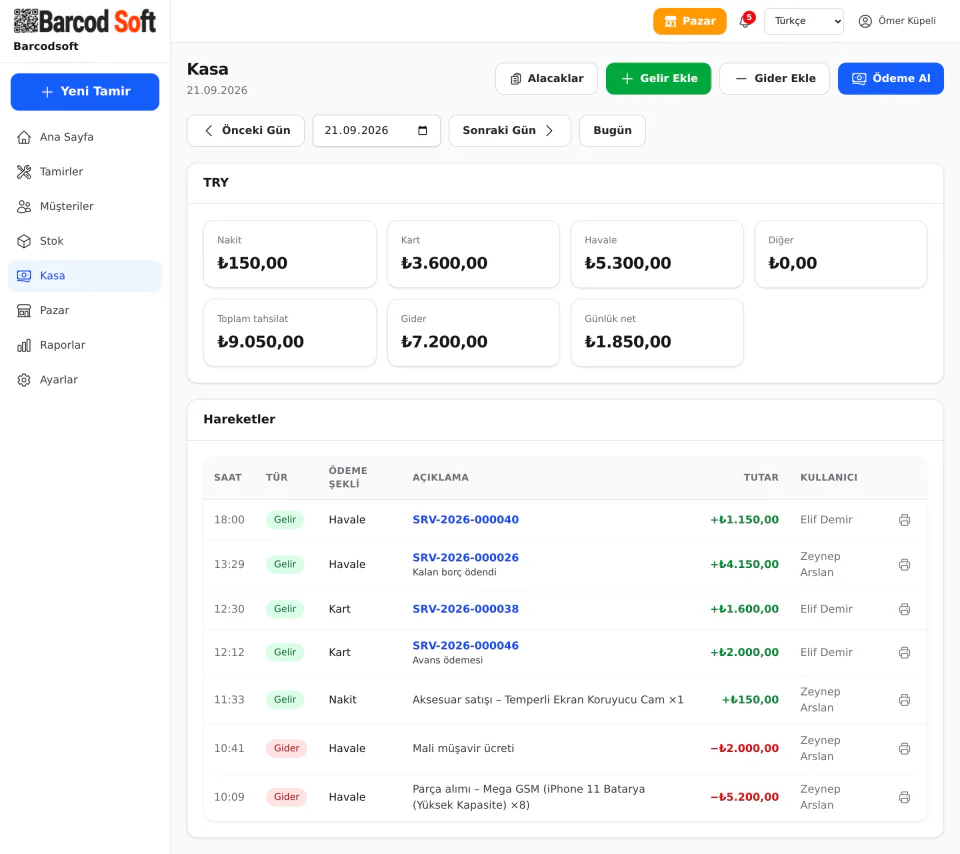Open the SRV-2026-000040 service link
960x854 pixels.
(465, 520)
